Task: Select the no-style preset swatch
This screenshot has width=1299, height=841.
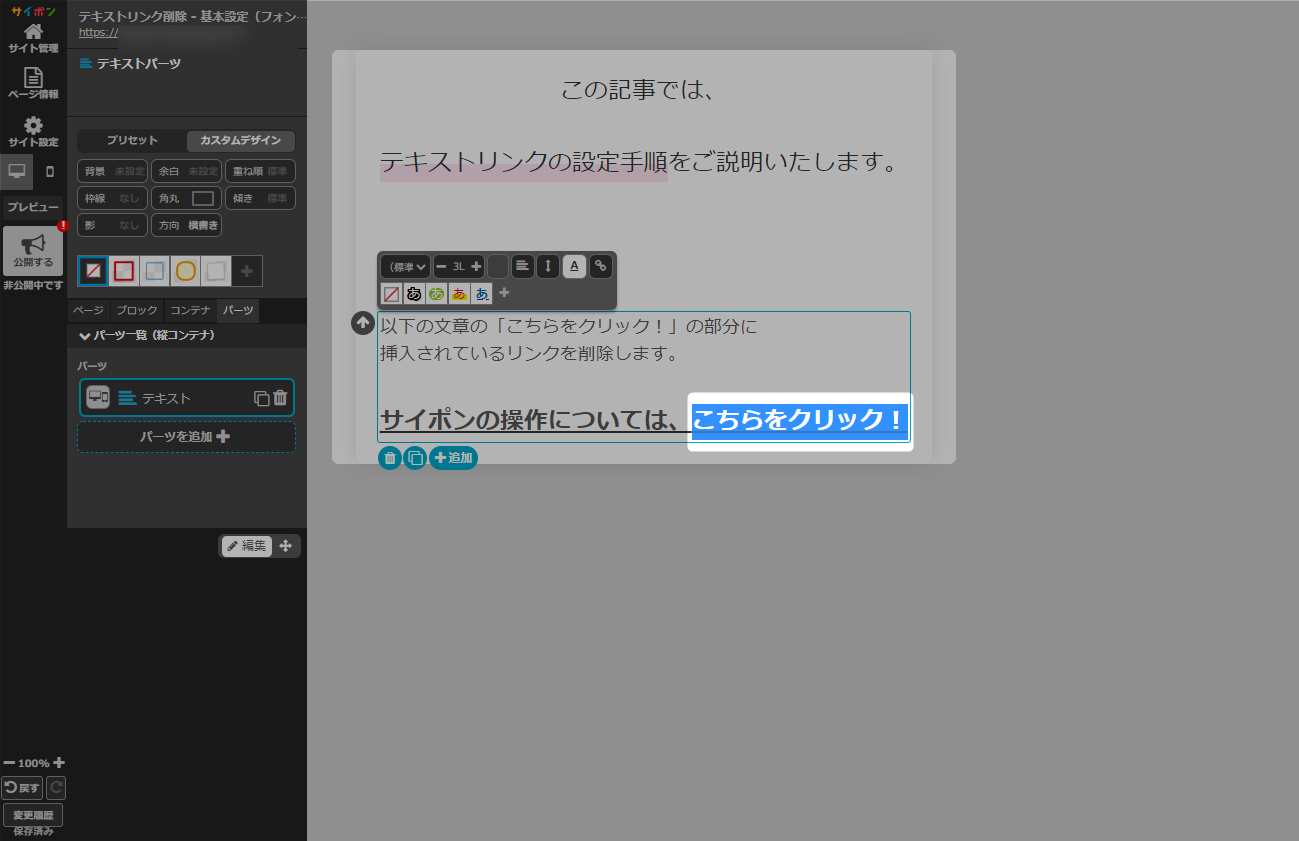Action: [93, 270]
